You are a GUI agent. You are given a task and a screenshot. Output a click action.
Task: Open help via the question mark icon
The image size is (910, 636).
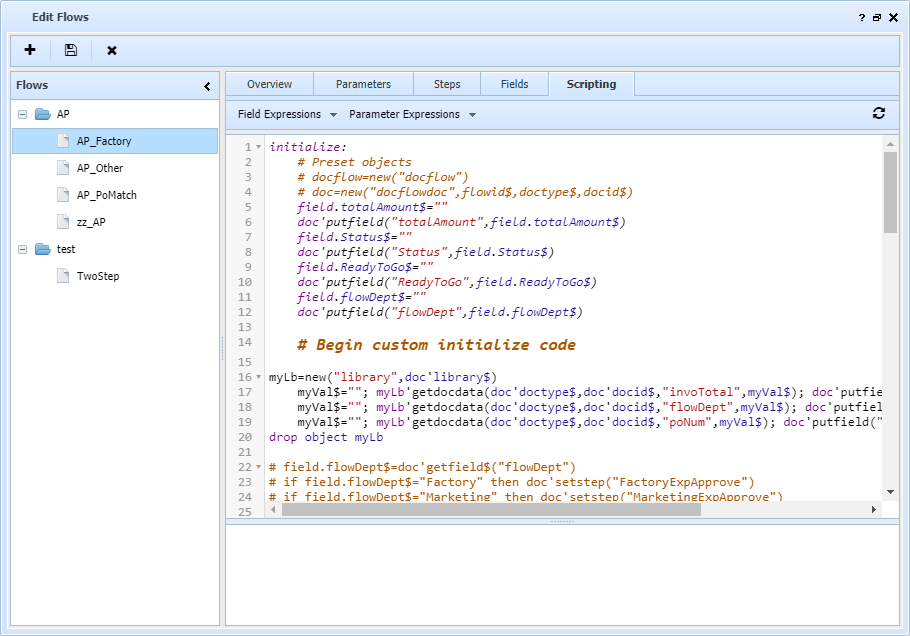pyautogui.click(x=860, y=16)
